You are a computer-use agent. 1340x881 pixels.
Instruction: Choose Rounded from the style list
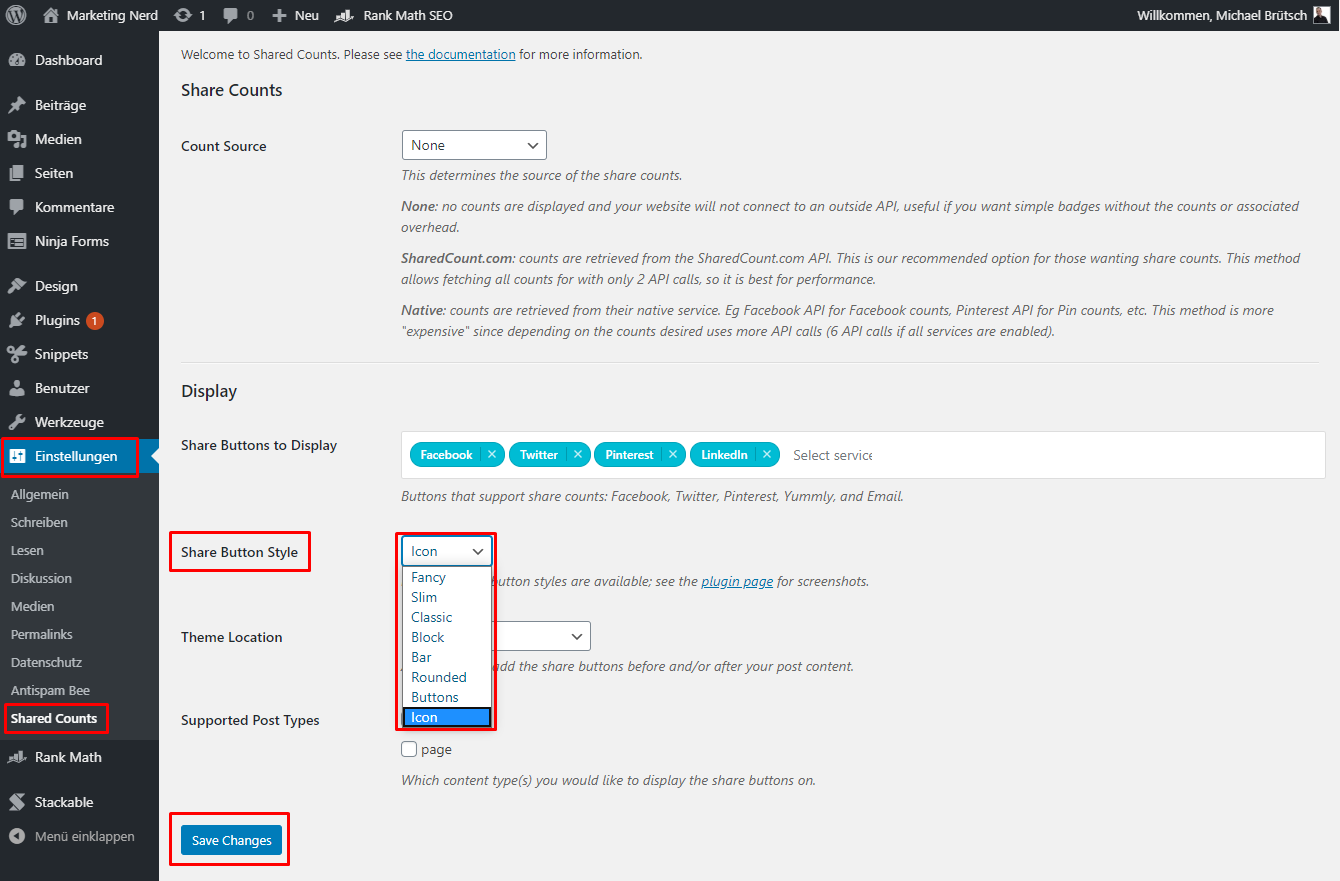[447, 677]
